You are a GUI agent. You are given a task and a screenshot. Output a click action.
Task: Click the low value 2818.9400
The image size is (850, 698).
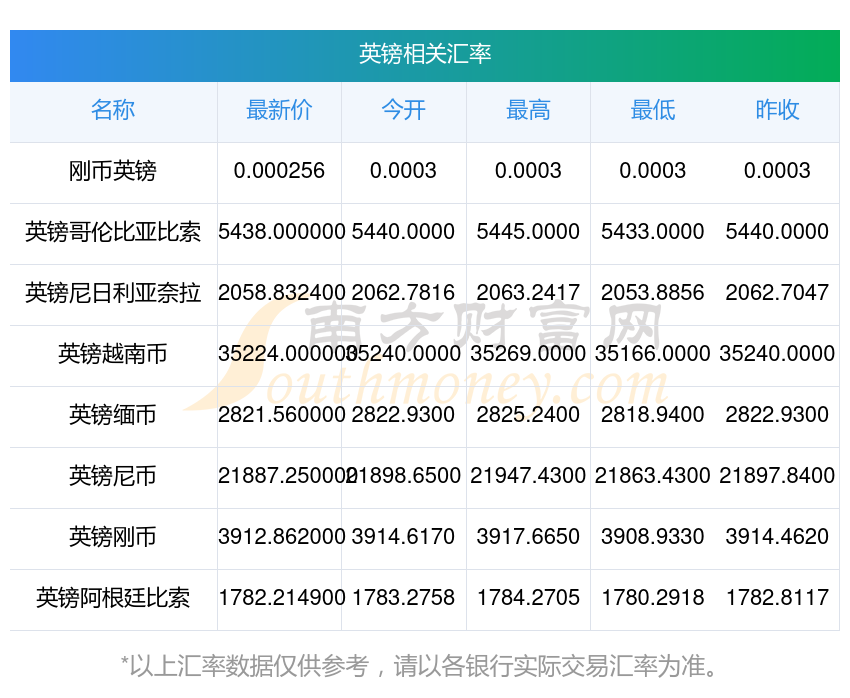[653, 415]
